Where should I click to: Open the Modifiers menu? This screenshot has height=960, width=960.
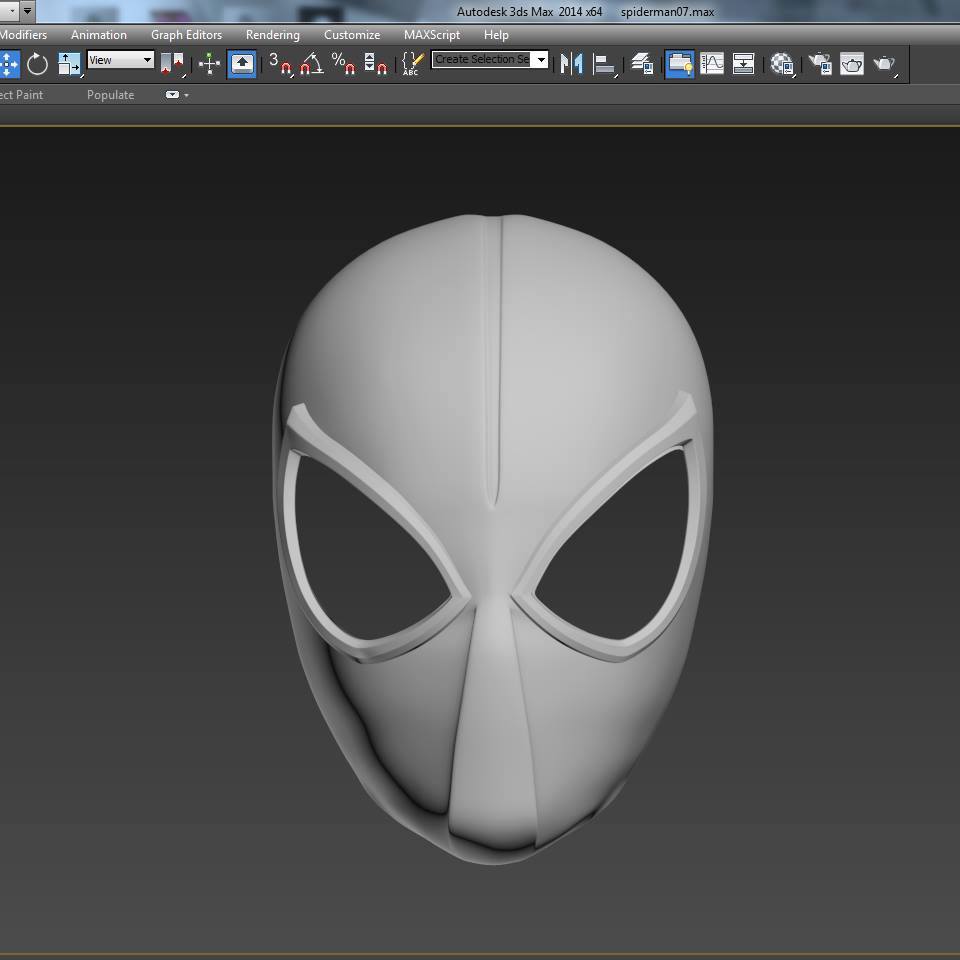(23, 35)
